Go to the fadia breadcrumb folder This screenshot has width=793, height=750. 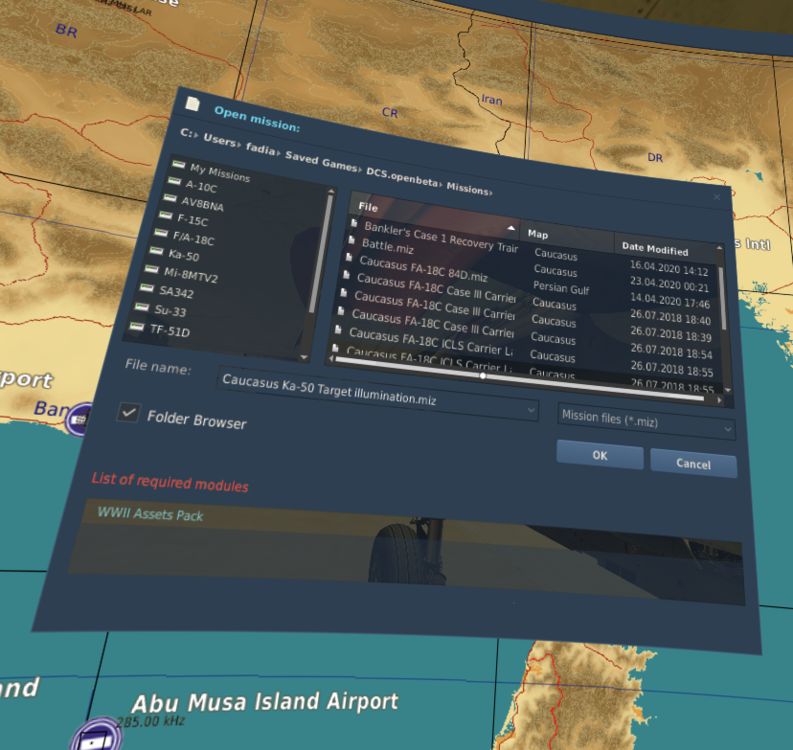[260, 148]
